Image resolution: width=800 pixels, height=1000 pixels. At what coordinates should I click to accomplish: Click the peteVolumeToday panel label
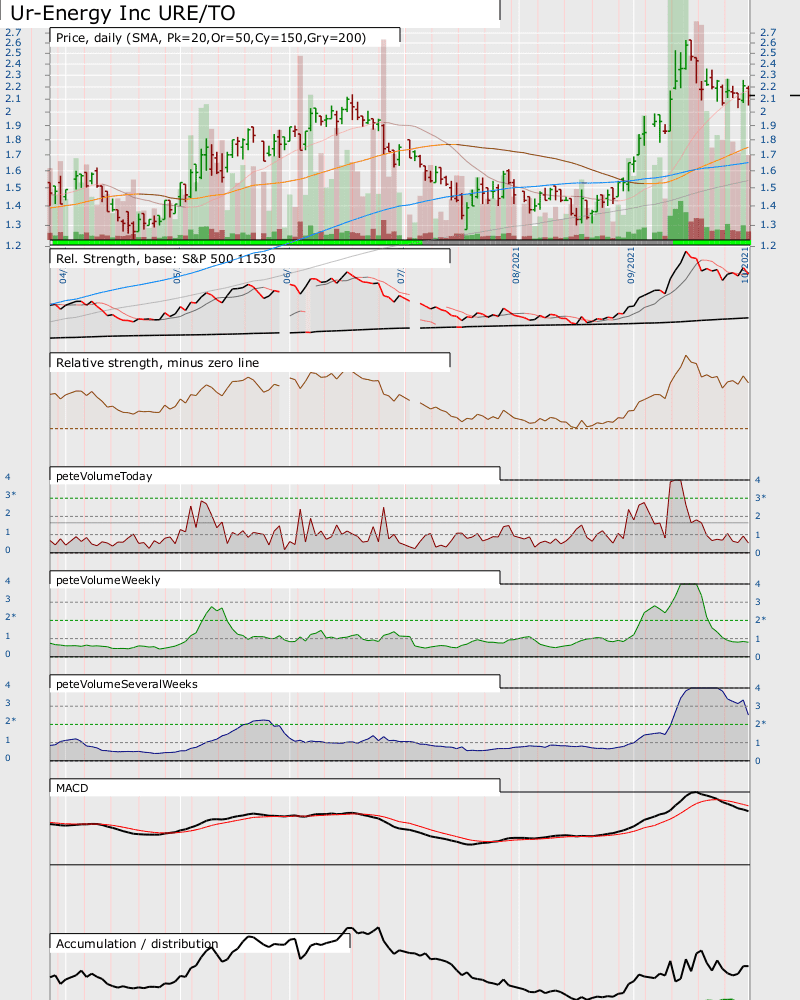(104, 476)
